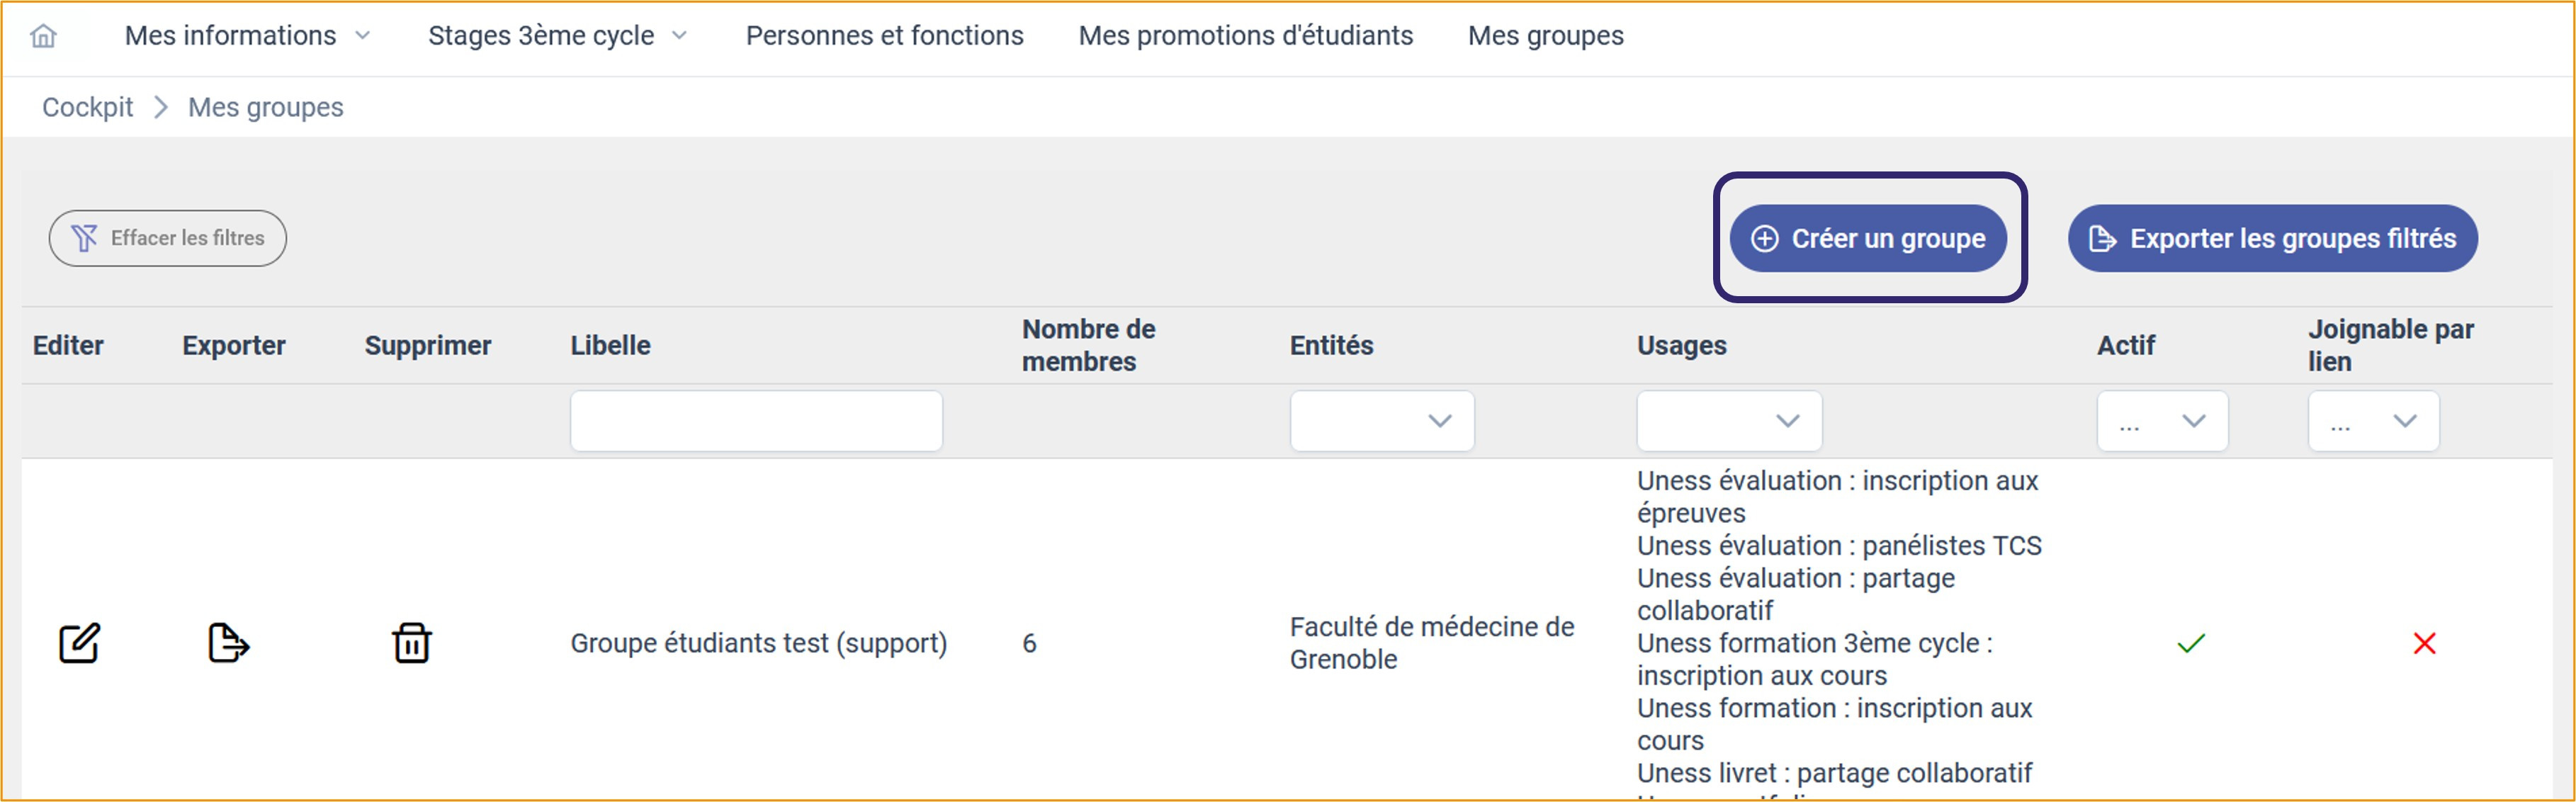
Task: Click Exporter les groupes filtrés button
Action: (2272, 238)
